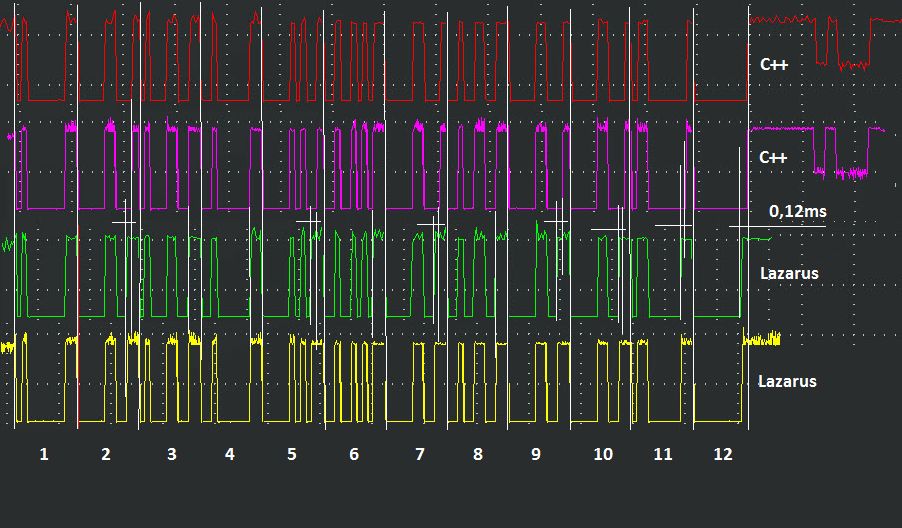Image resolution: width=902 pixels, height=528 pixels.
Task: Click segment number 3 label
Action: [x=171, y=454]
